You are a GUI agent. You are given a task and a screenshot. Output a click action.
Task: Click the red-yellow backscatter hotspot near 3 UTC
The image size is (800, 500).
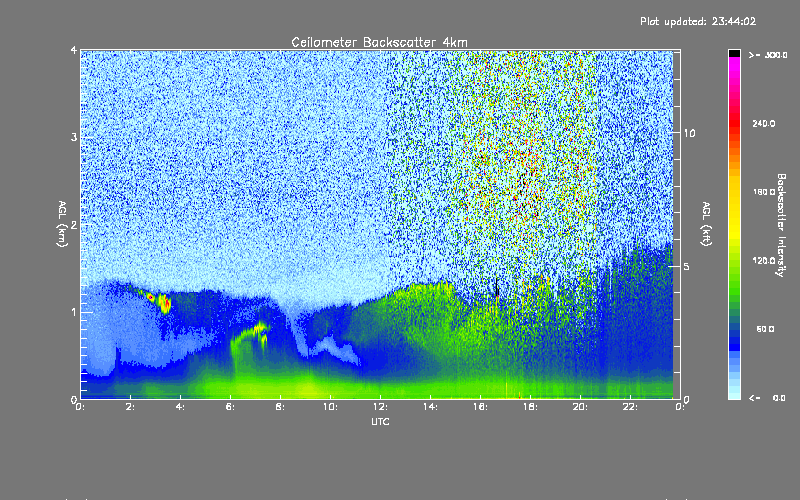click(x=164, y=303)
